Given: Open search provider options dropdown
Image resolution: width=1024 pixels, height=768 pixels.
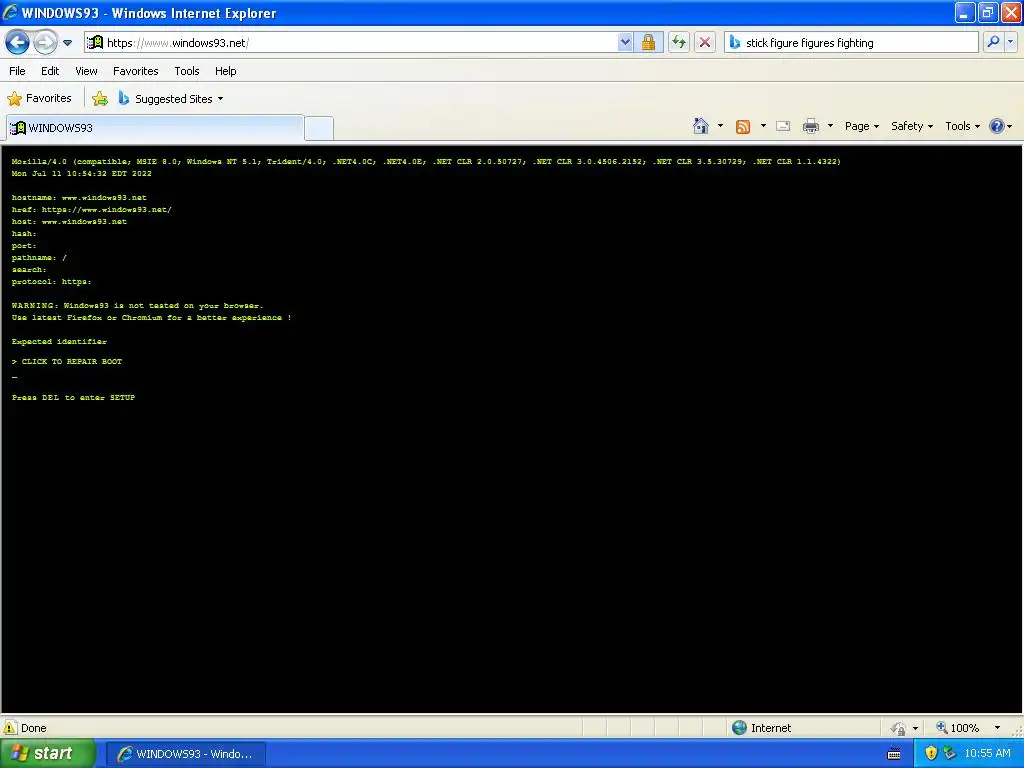Looking at the screenshot, I should click(x=1010, y=42).
